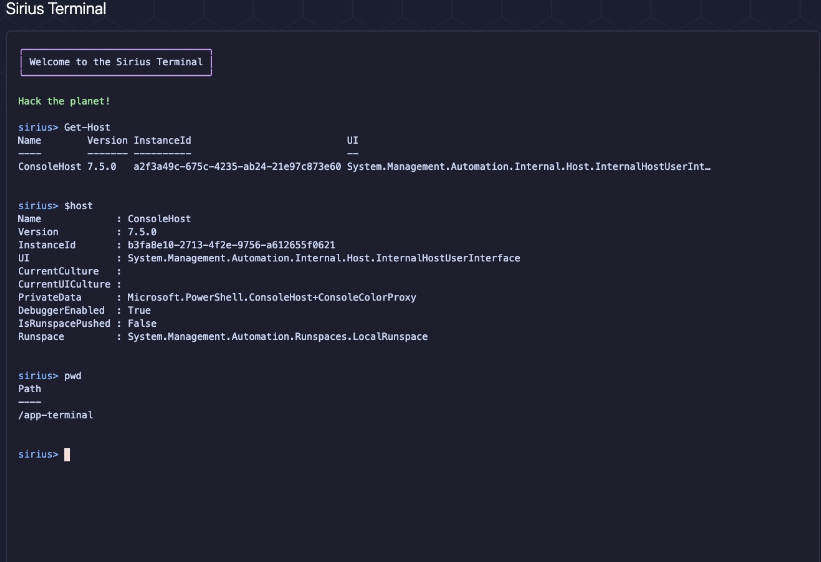Click the ConsoleColorProxy PrivateData value

point(272,297)
